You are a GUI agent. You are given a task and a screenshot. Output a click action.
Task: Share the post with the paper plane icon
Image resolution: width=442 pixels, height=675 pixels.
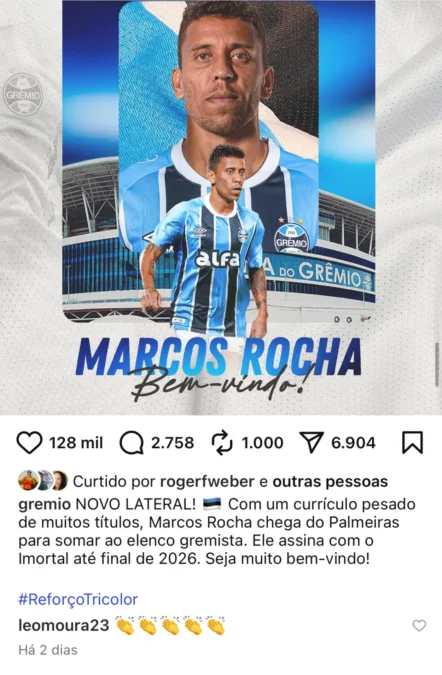(x=311, y=443)
